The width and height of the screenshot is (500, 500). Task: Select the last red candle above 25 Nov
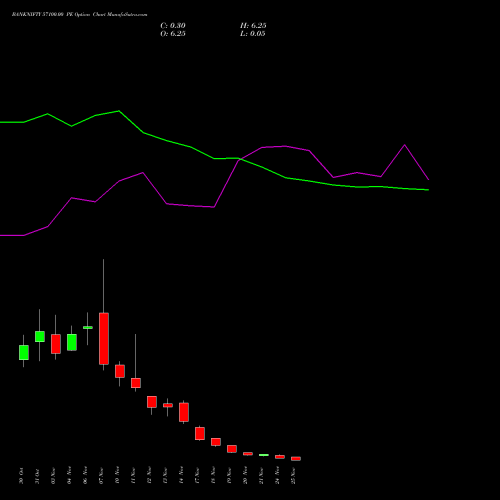pos(296,459)
